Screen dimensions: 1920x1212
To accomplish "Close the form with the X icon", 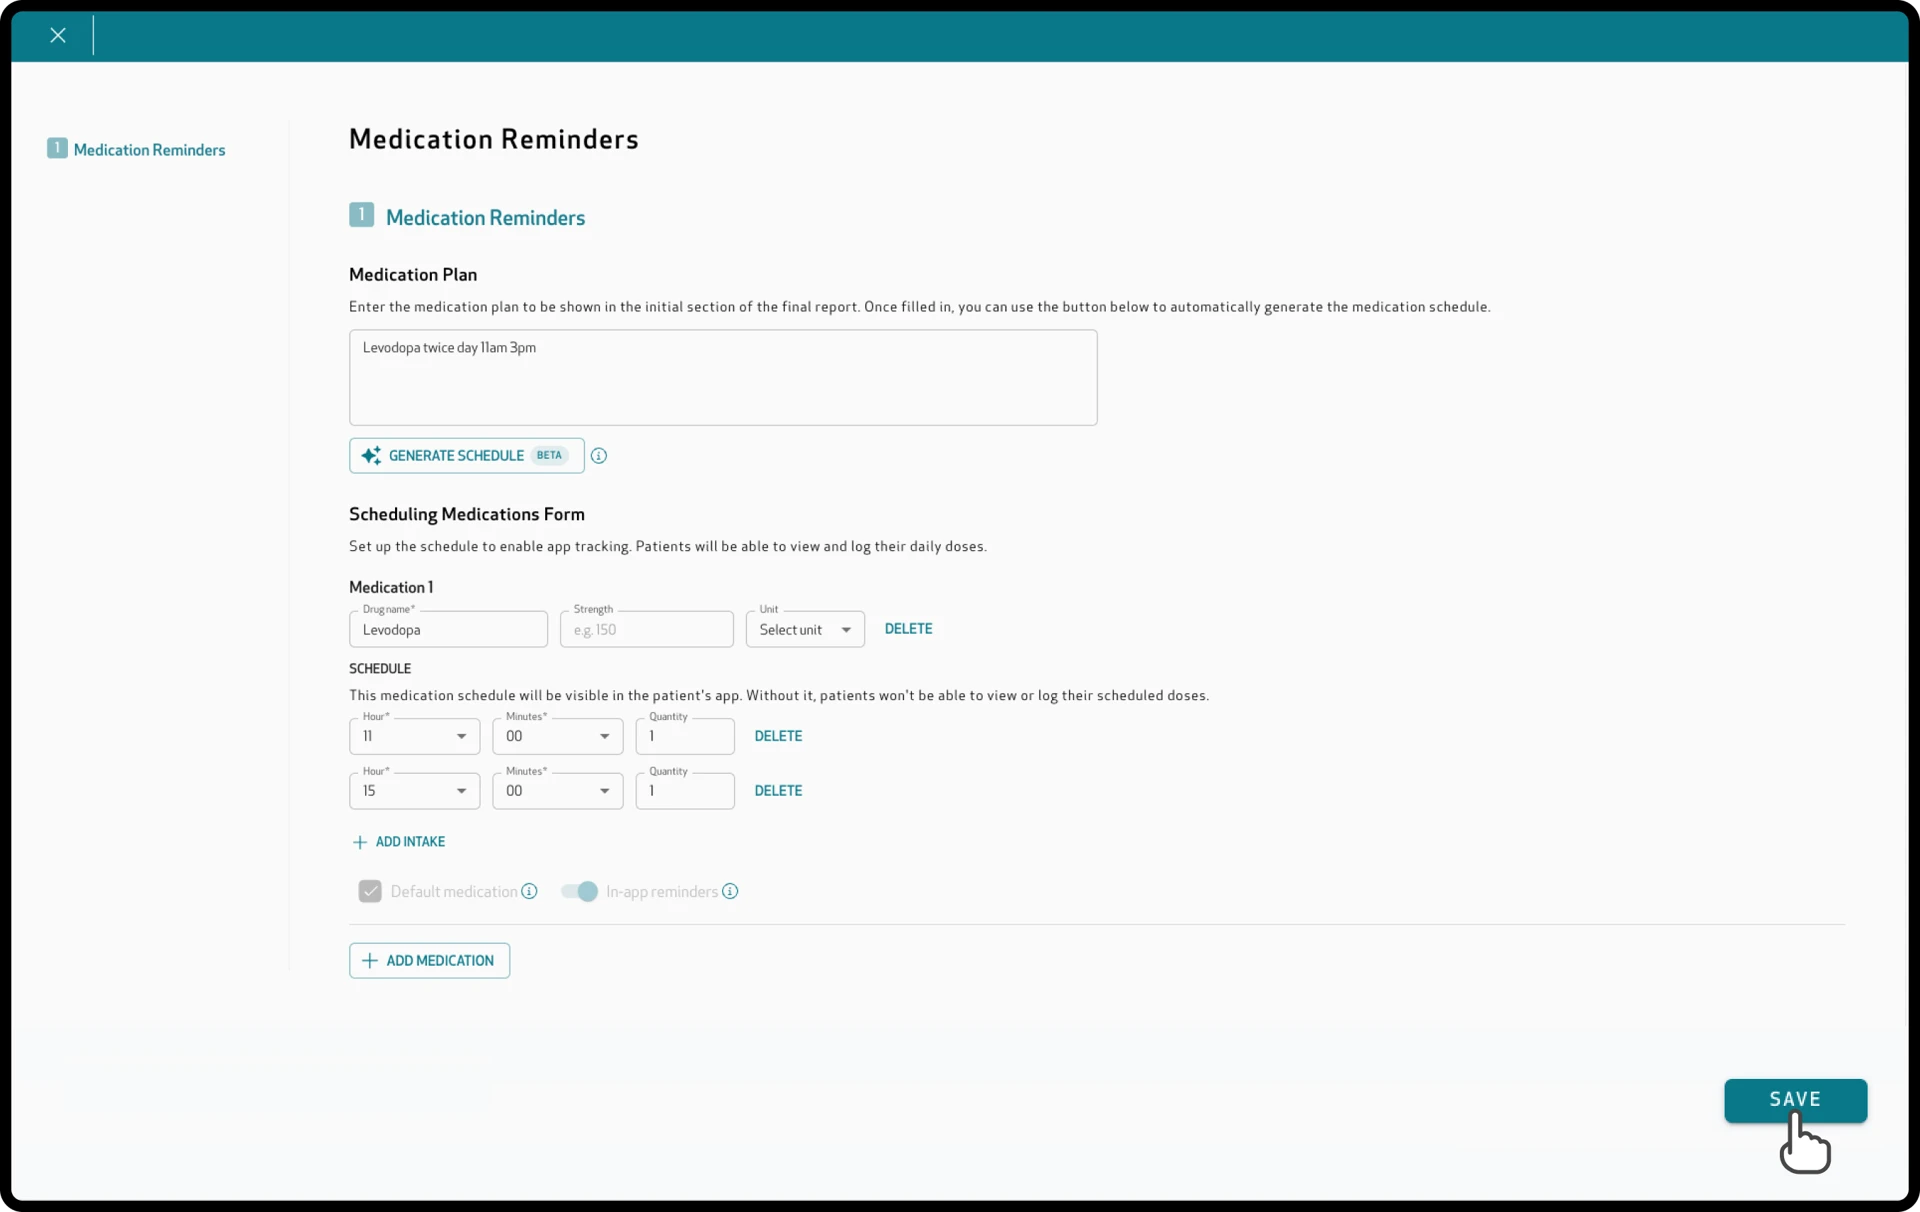I will pos(58,35).
